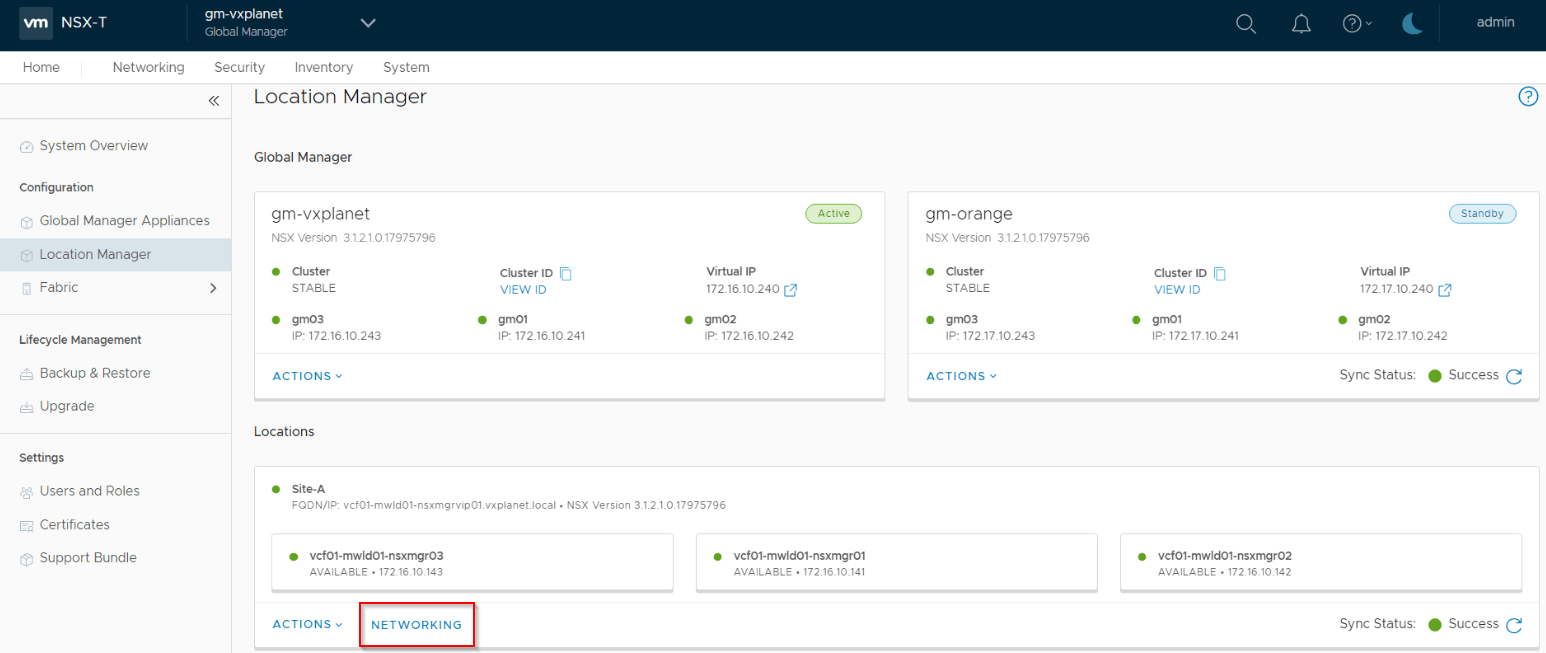Click the Active badge on gm-vxplanet

click(833, 213)
